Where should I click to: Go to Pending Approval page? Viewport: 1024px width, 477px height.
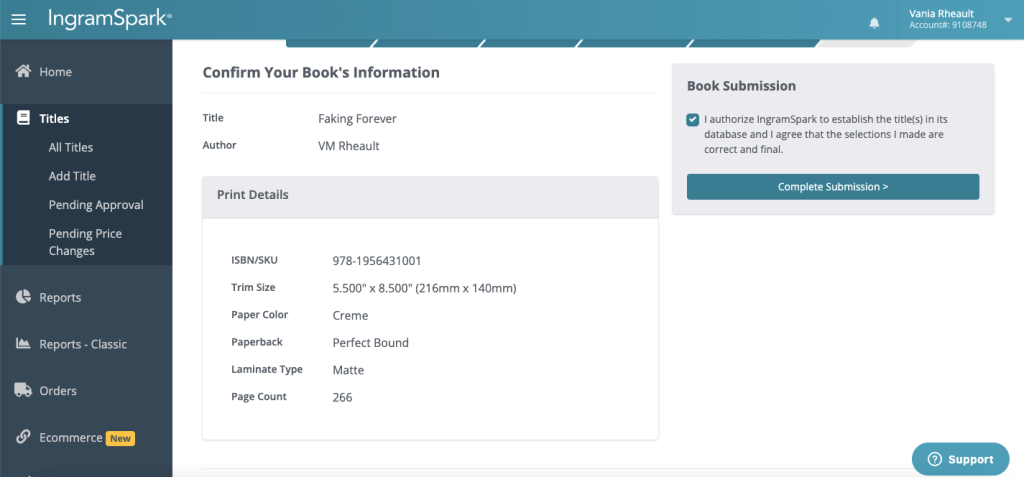(x=96, y=205)
